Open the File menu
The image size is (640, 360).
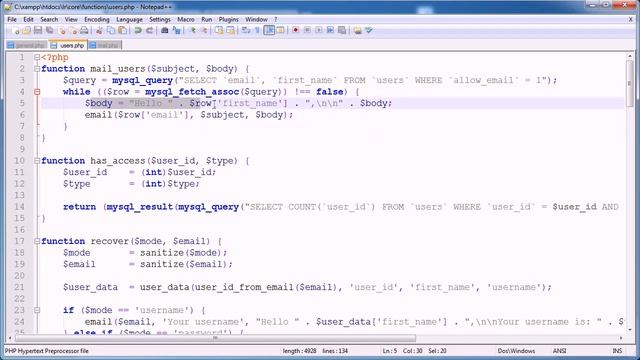[12, 19]
